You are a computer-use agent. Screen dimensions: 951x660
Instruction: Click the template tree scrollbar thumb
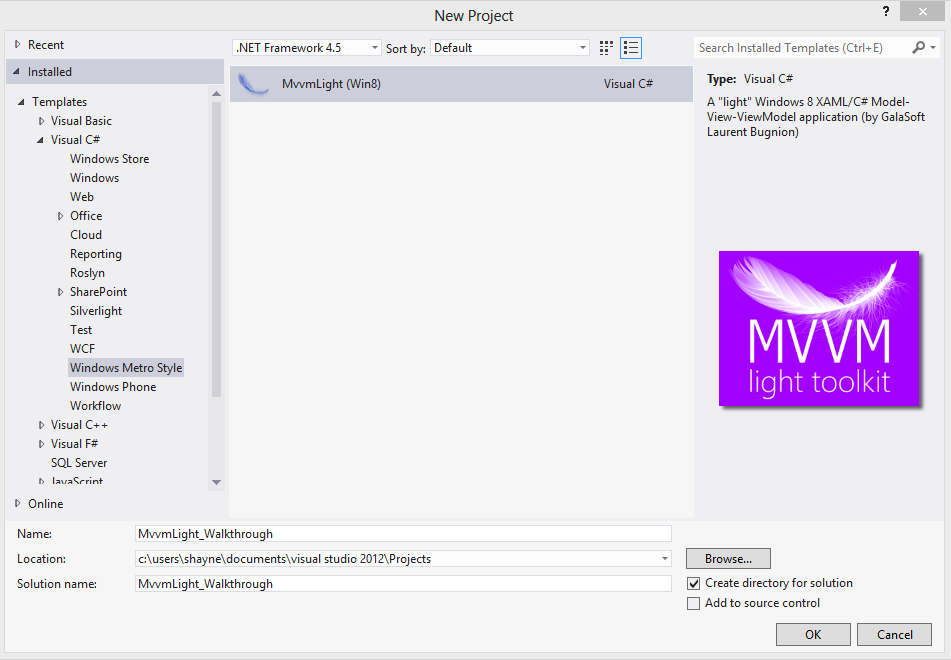pyautogui.click(x=217, y=249)
